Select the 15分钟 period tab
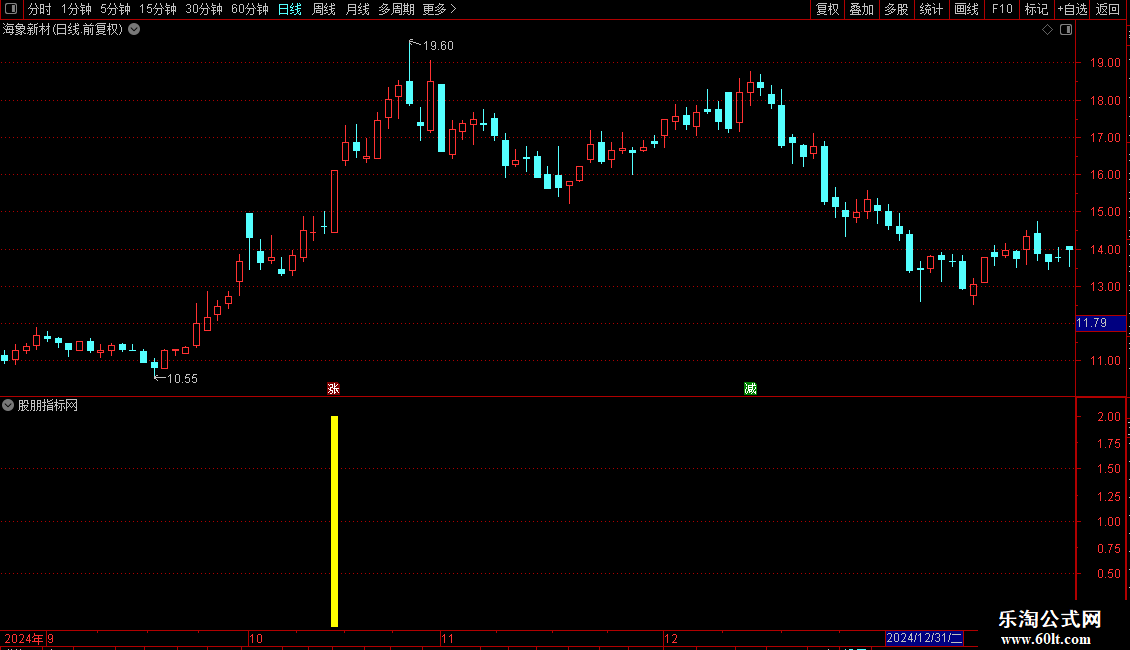 (158, 9)
